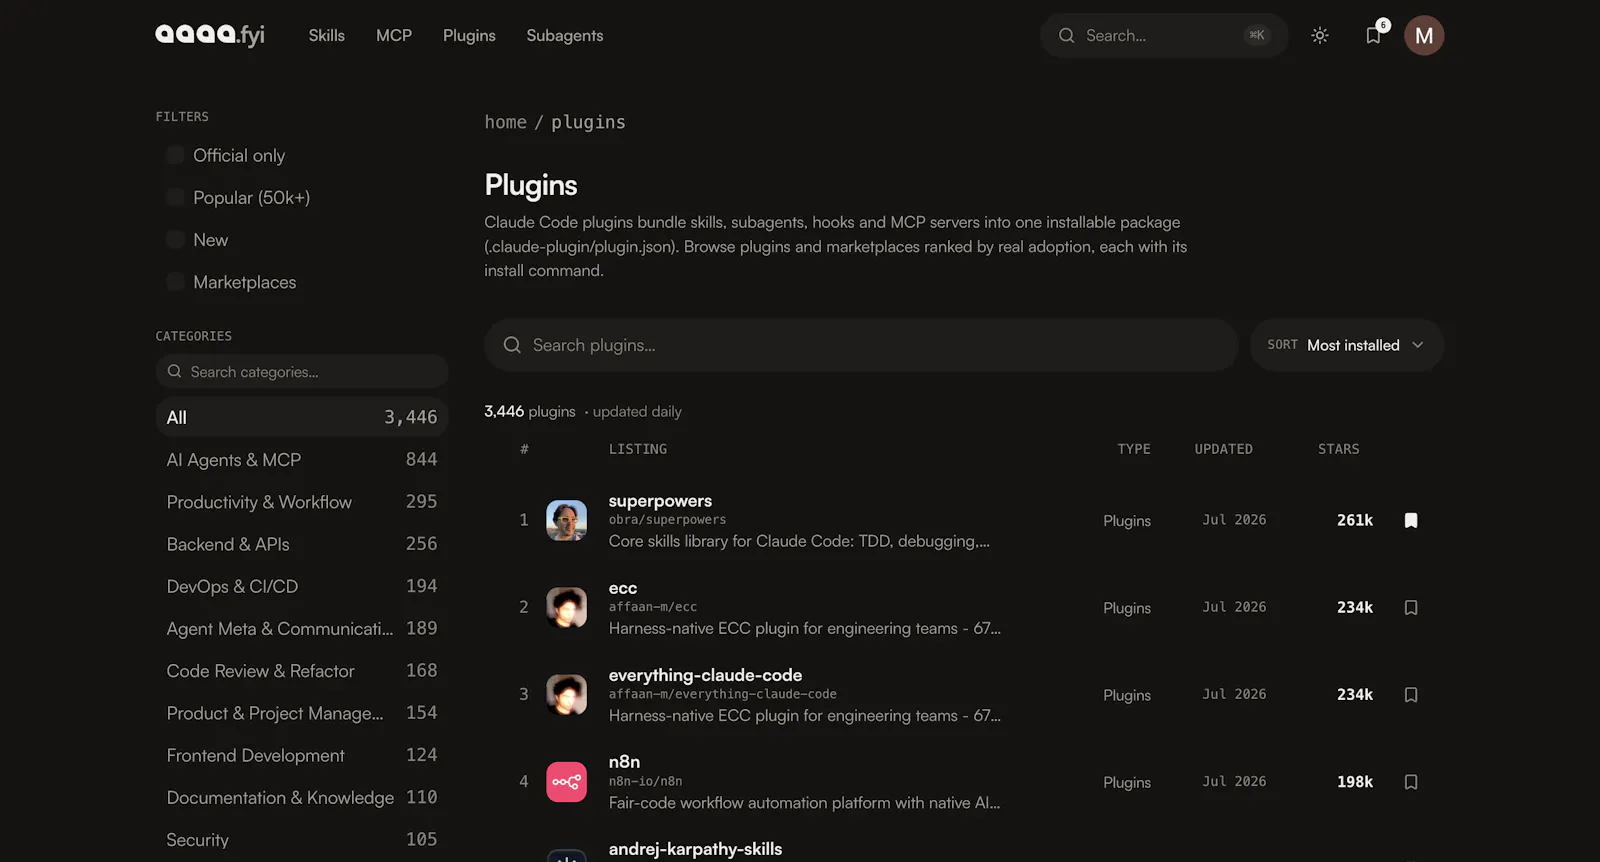Click the everything-claude-code author avatar
1600x862 pixels.
tap(566, 694)
